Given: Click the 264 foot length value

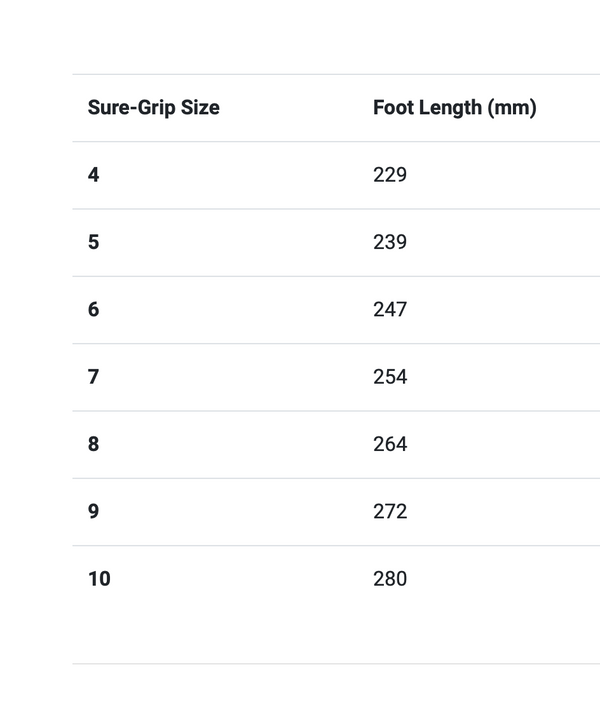Looking at the screenshot, I should (x=390, y=444).
